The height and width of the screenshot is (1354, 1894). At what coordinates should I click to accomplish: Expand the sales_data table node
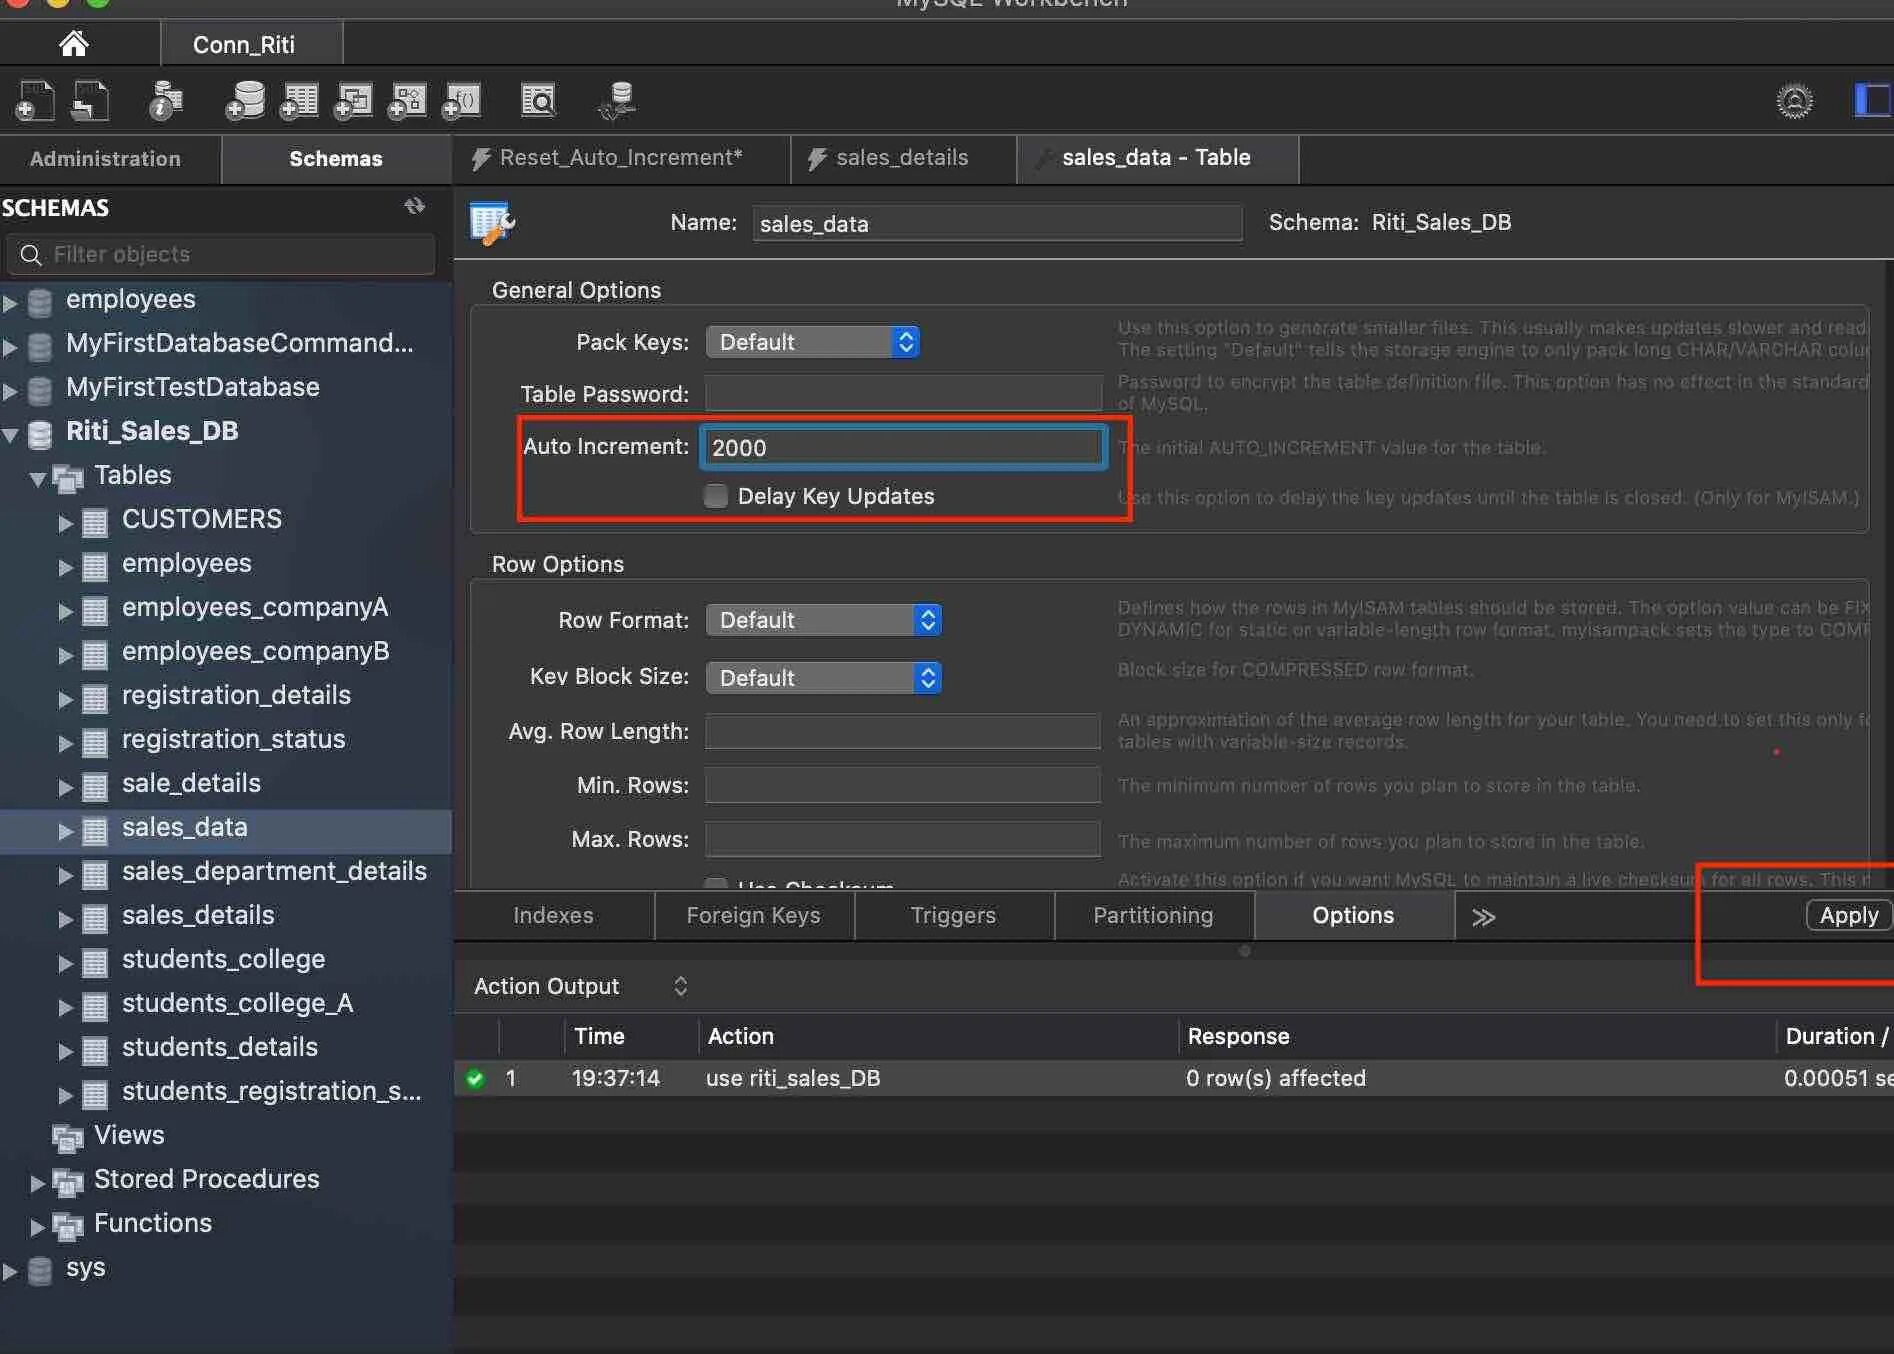point(66,830)
